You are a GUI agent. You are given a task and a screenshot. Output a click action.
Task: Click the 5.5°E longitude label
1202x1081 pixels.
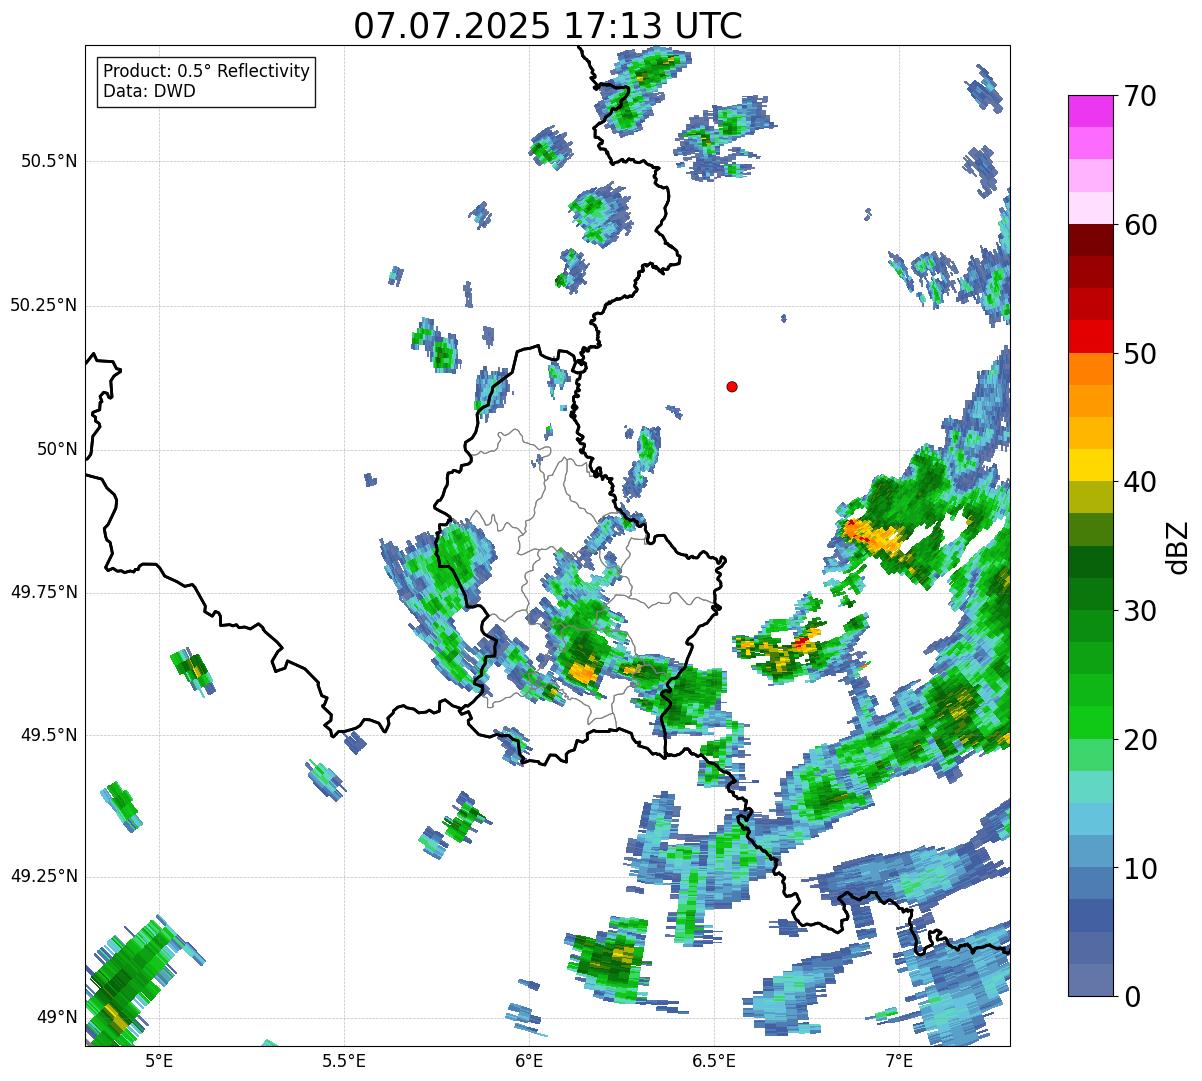click(344, 1060)
